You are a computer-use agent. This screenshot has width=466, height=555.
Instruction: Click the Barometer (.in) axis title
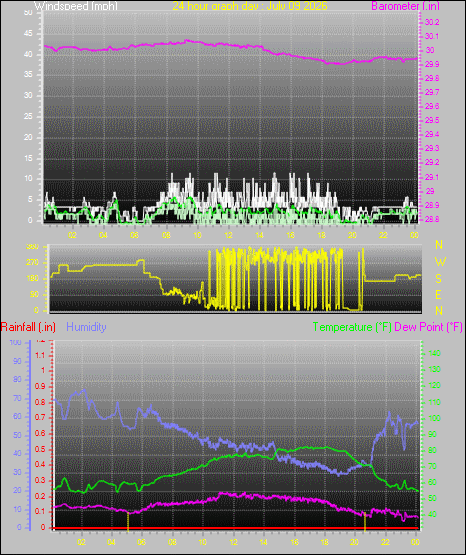point(405,6)
